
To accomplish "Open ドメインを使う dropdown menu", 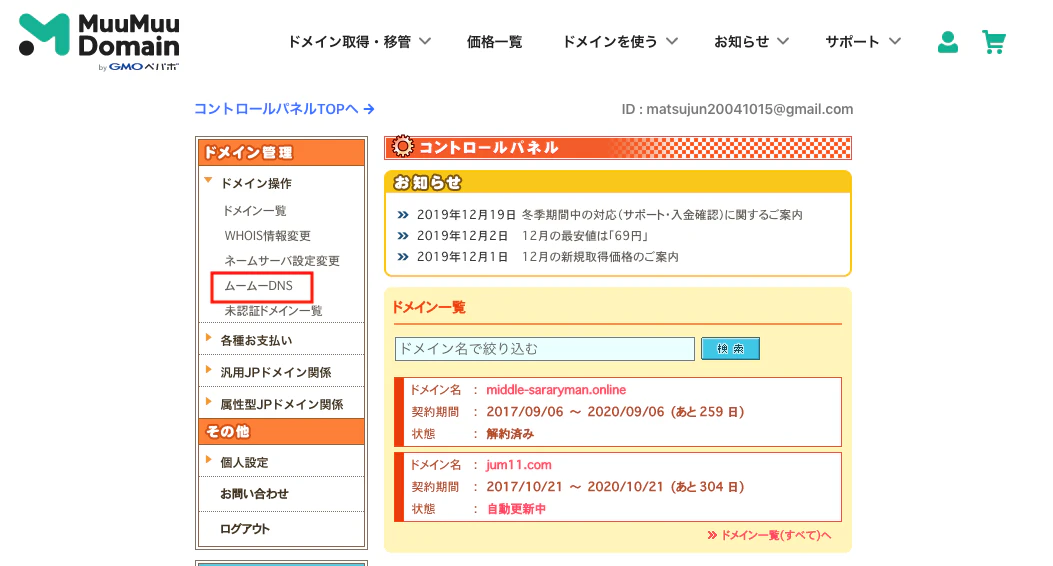I will point(620,42).
